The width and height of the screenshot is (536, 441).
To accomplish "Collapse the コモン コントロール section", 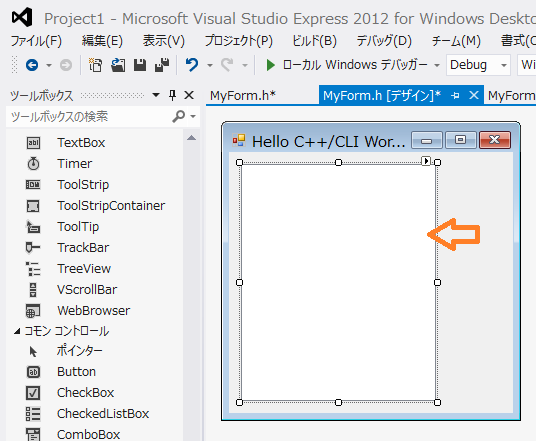I will (17, 331).
